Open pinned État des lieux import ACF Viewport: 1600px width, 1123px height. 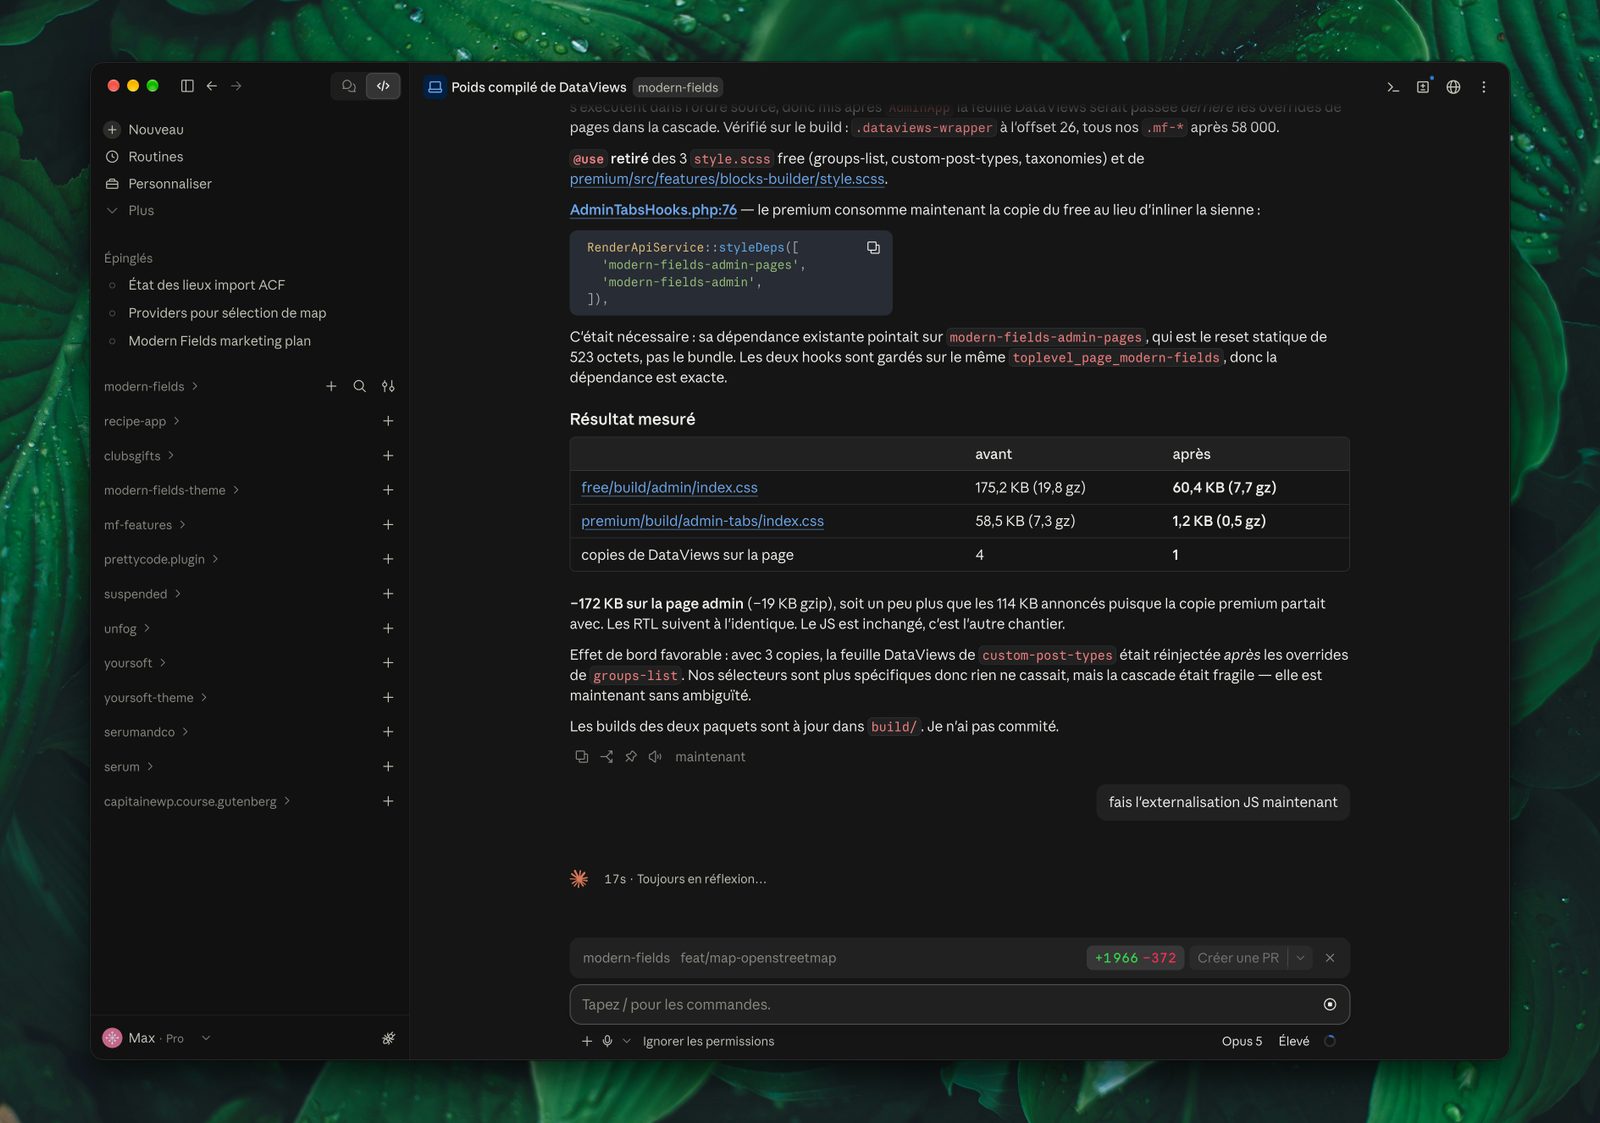click(207, 285)
